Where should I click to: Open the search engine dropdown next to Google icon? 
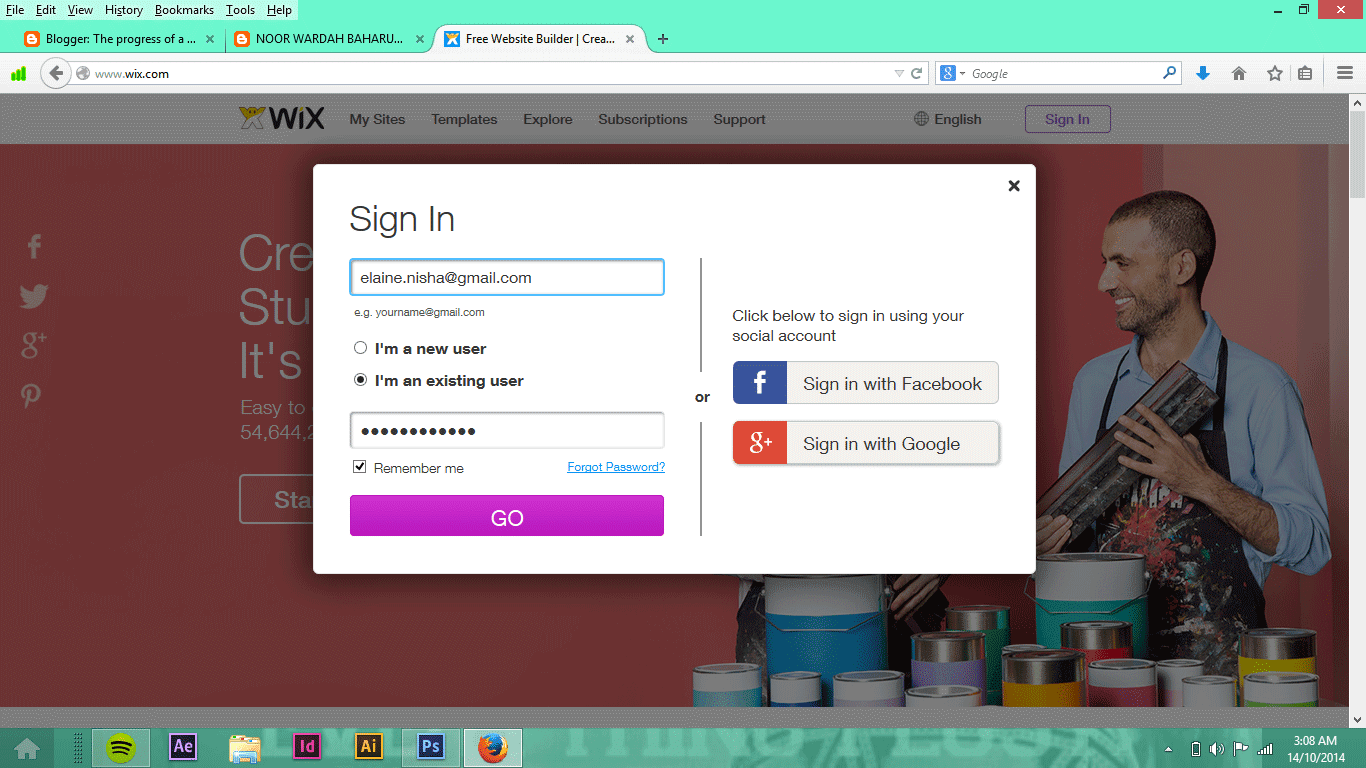click(x=962, y=73)
